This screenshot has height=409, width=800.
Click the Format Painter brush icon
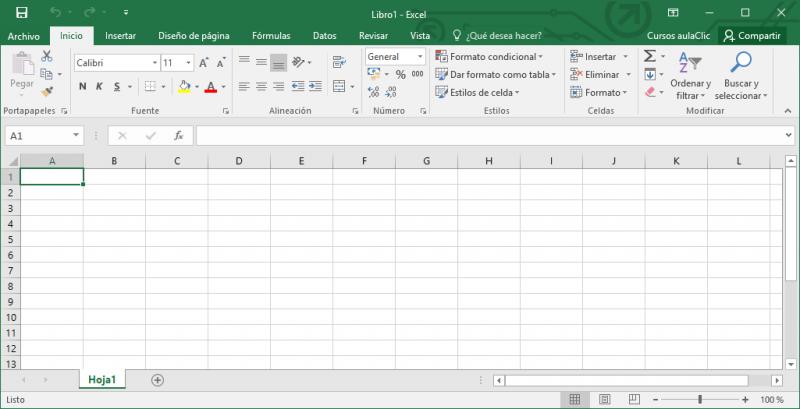[47, 91]
